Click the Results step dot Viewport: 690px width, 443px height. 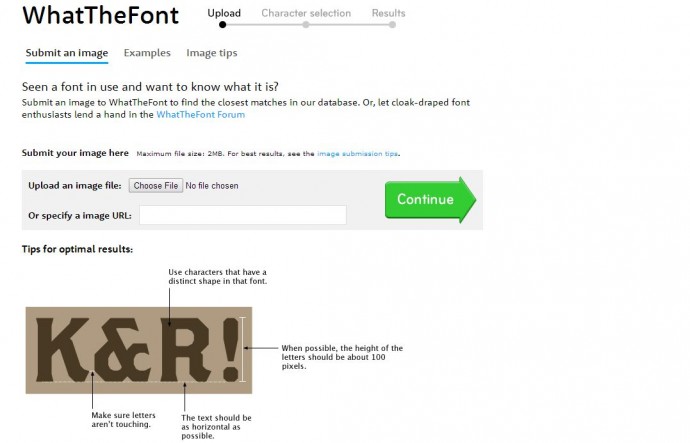coord(392,25)
